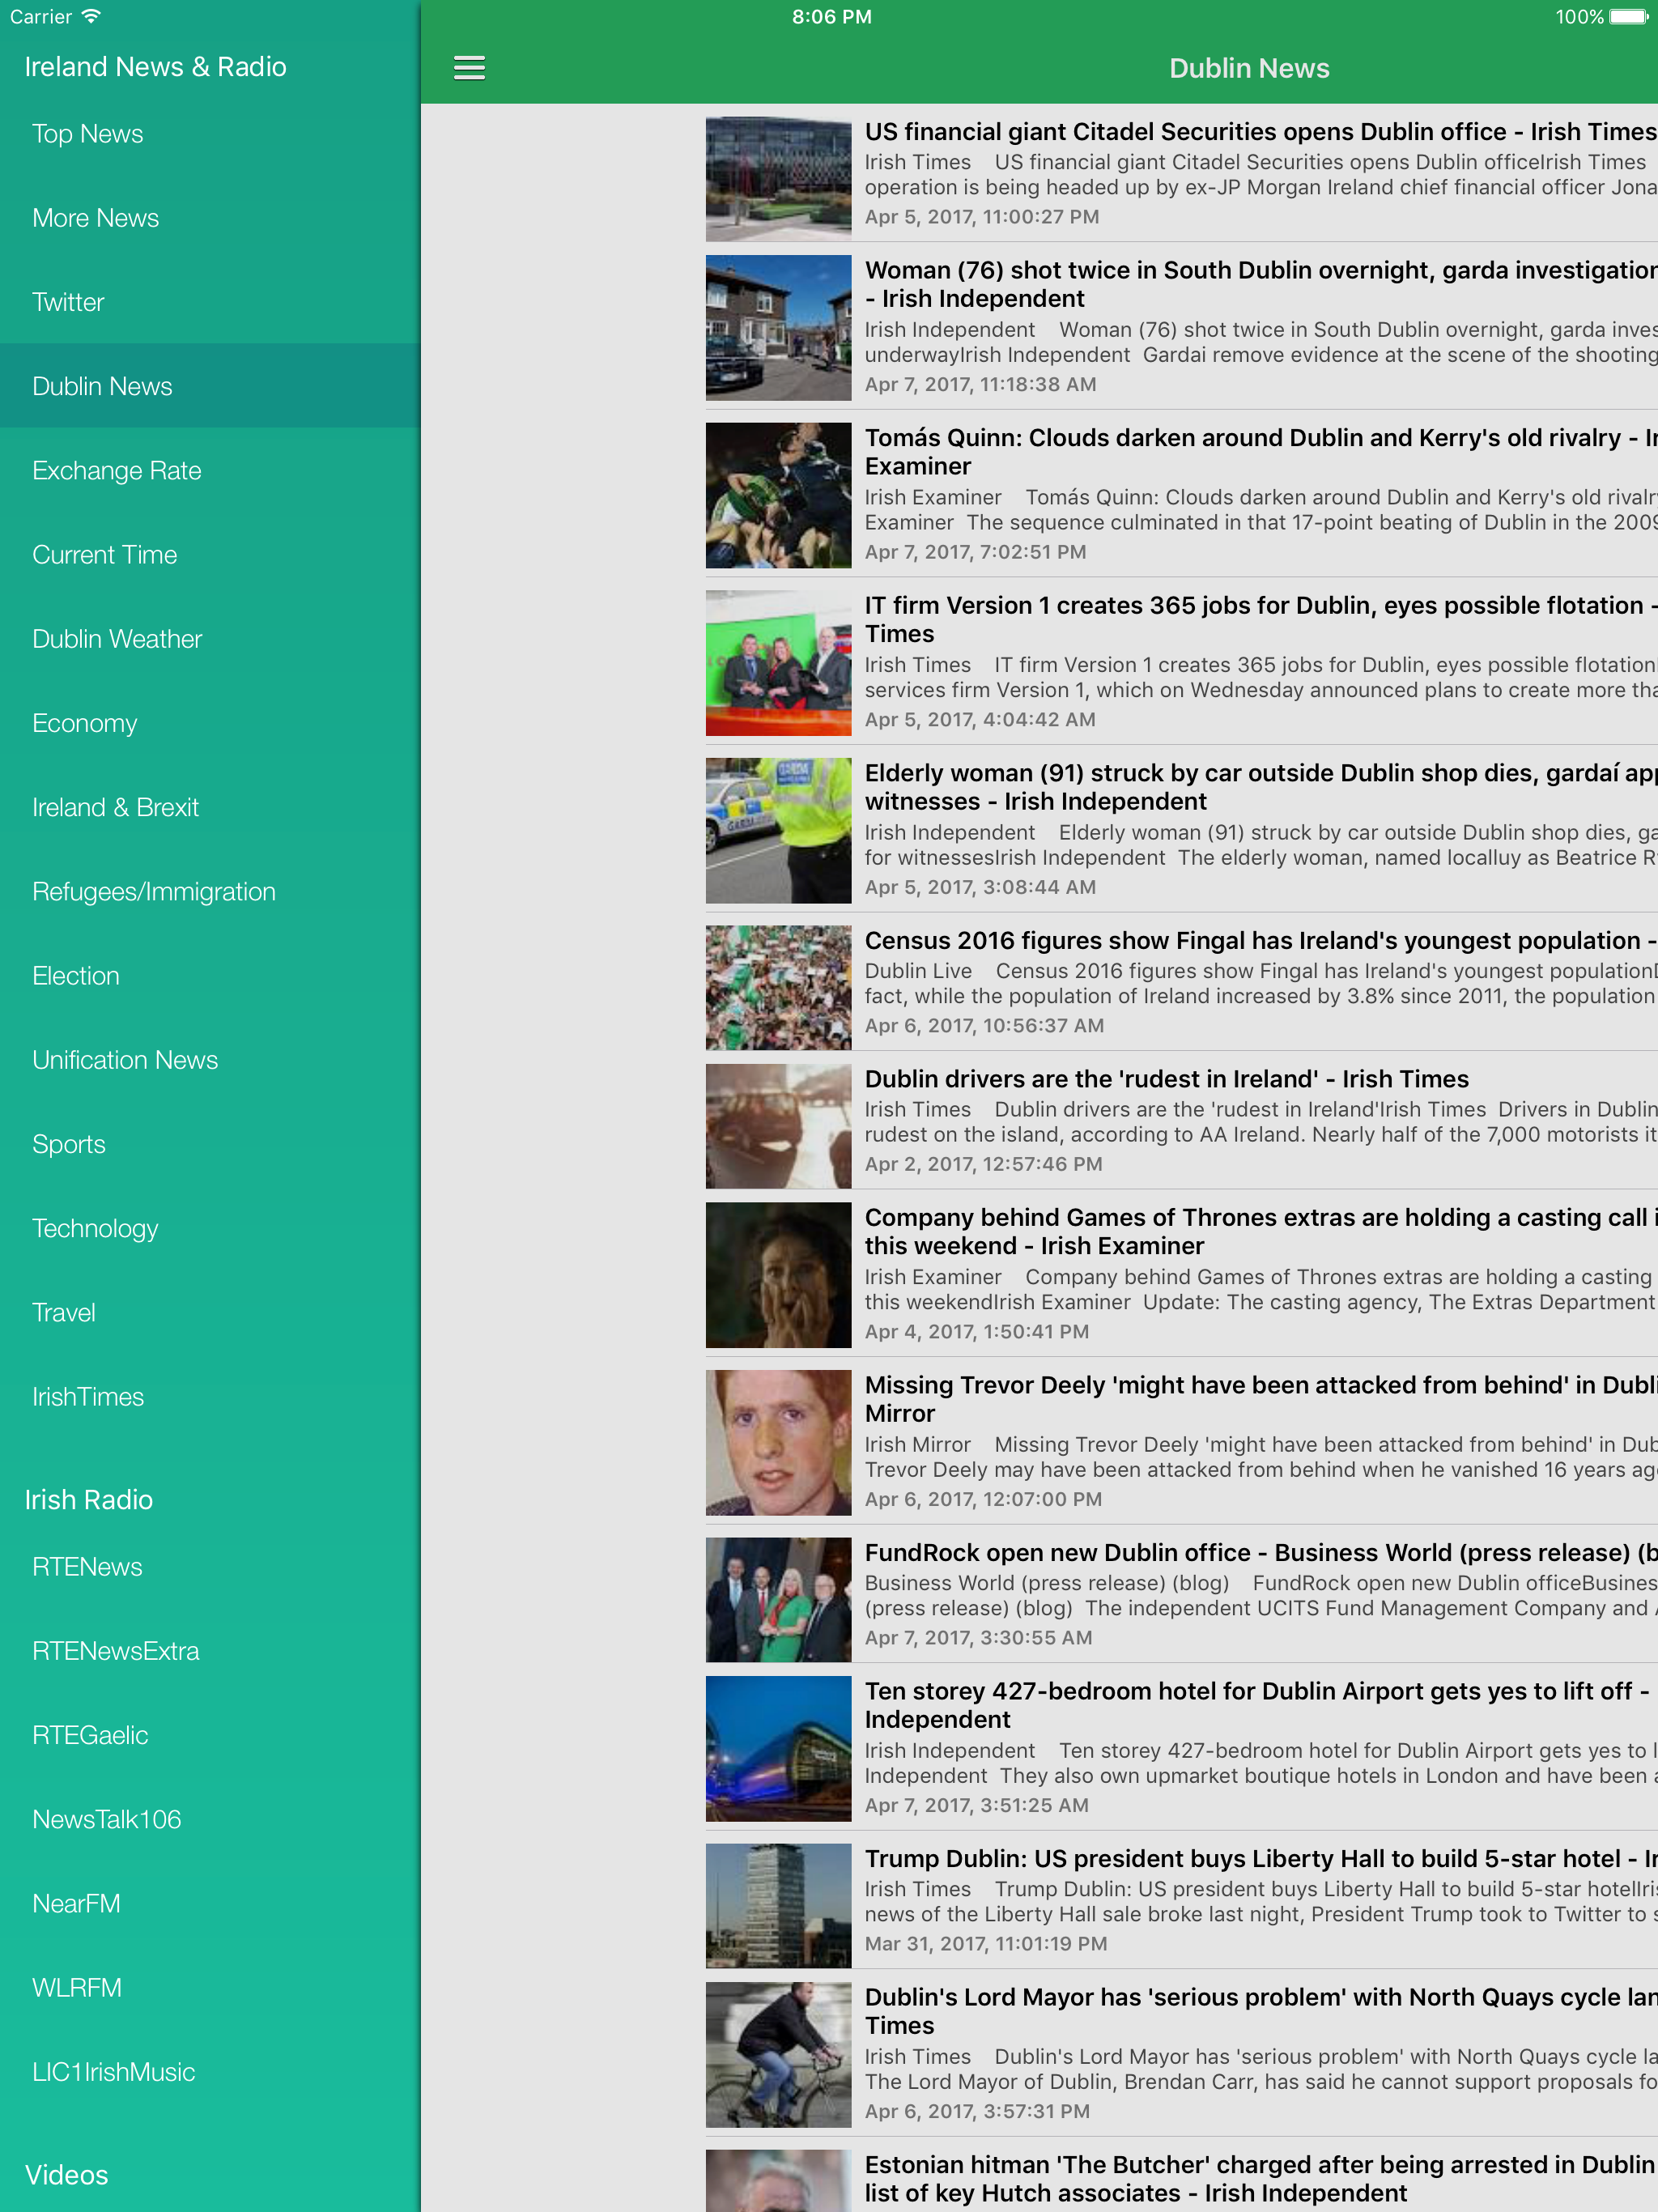1658x2212 pixels.
Task: Tap the Dublin News header title
Action: click(x=1249, y=68)
